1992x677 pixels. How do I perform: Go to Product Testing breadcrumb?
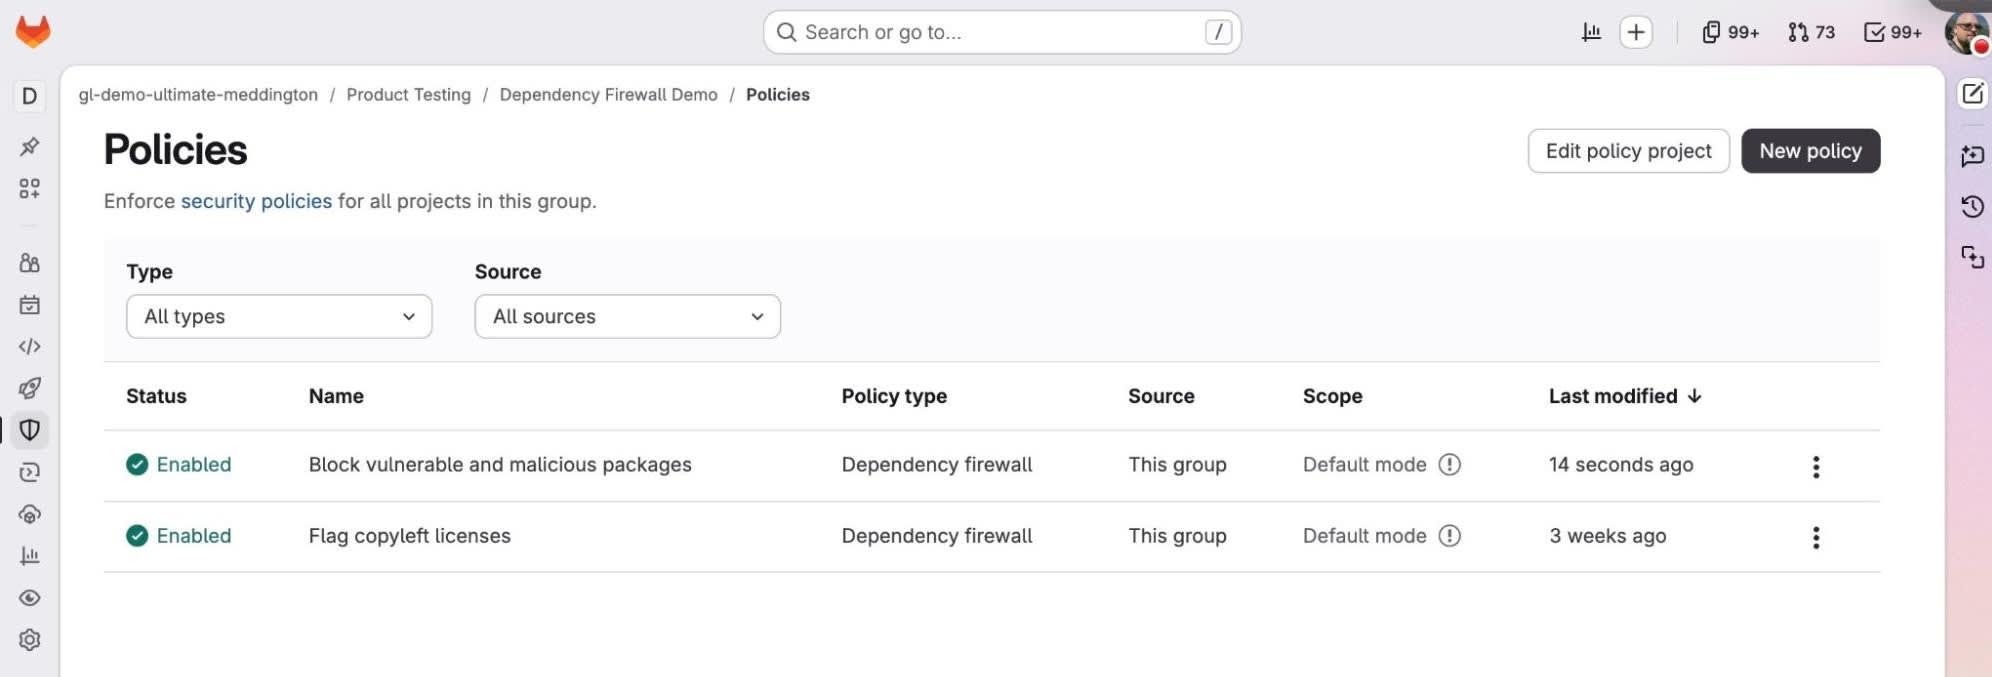[408, 95]
